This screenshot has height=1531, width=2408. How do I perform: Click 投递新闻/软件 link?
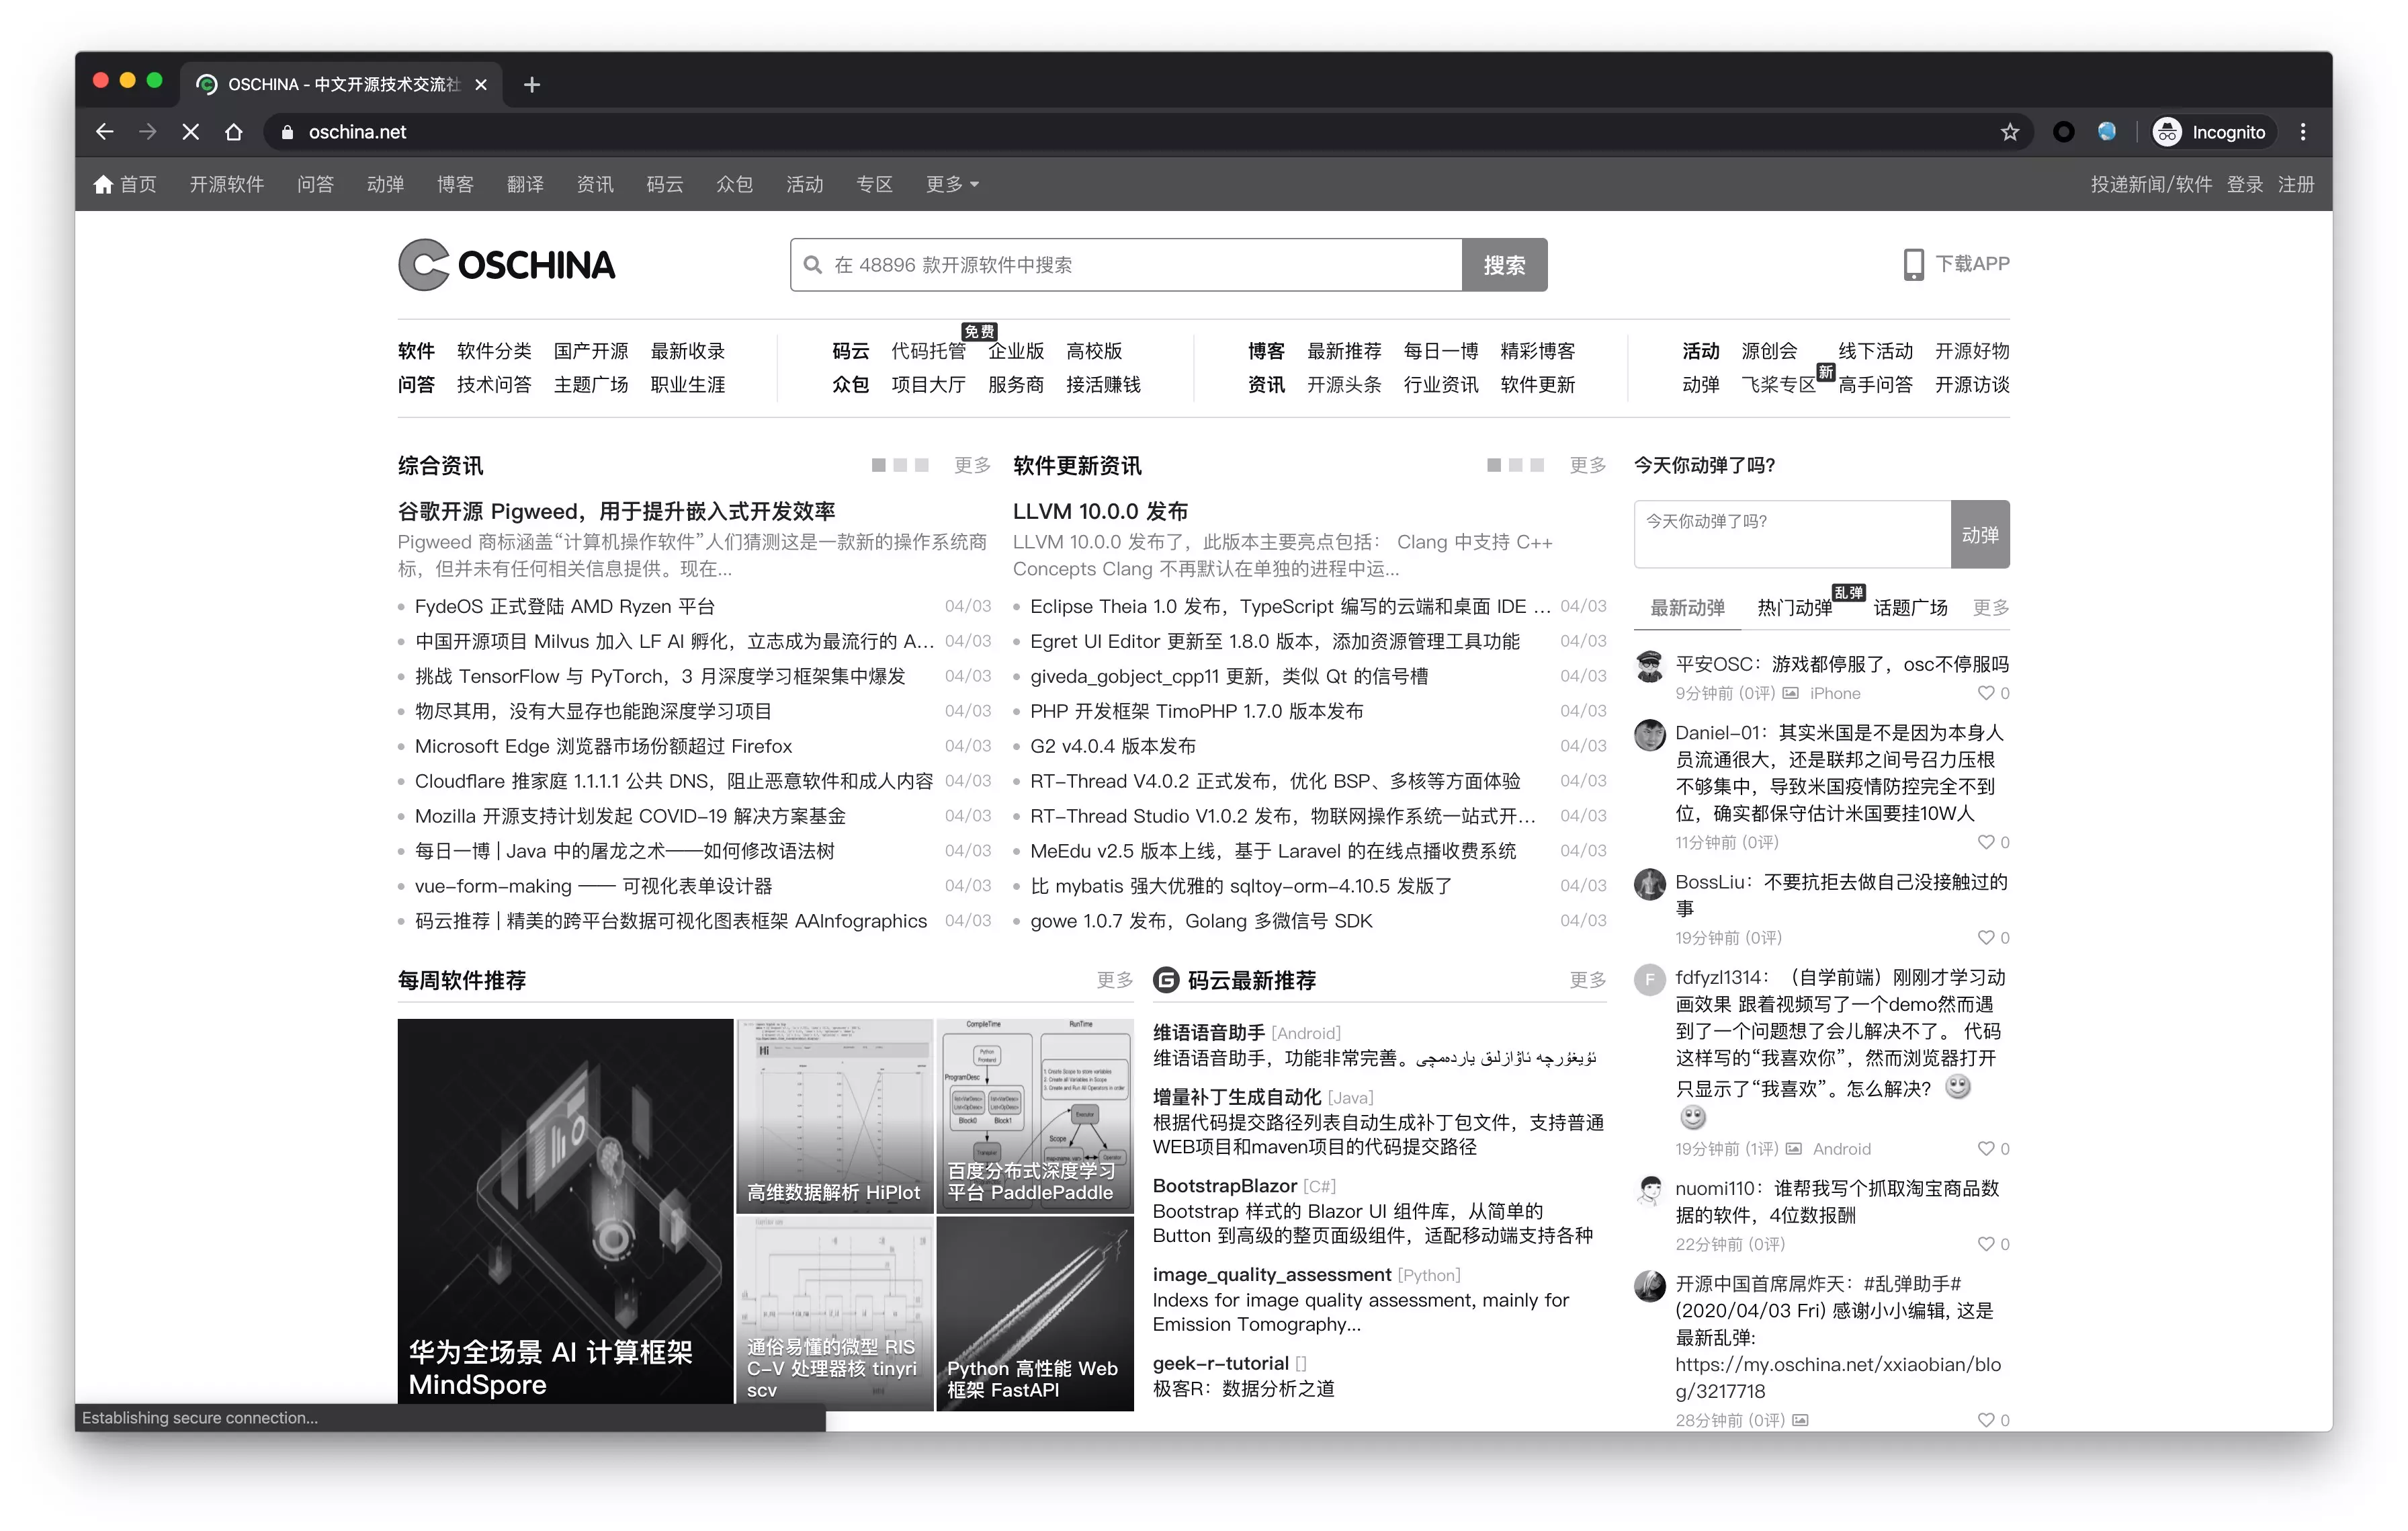click(2151, 184)
